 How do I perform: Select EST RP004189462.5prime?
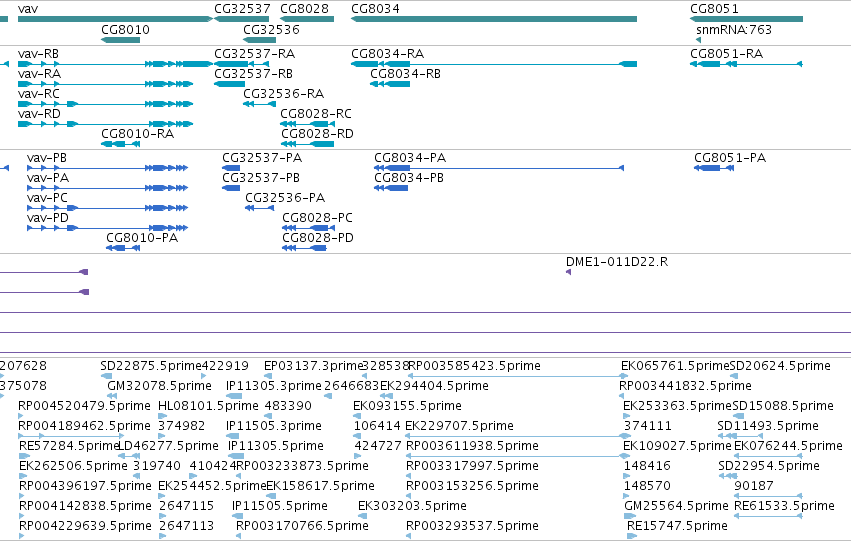click(84, 427)
